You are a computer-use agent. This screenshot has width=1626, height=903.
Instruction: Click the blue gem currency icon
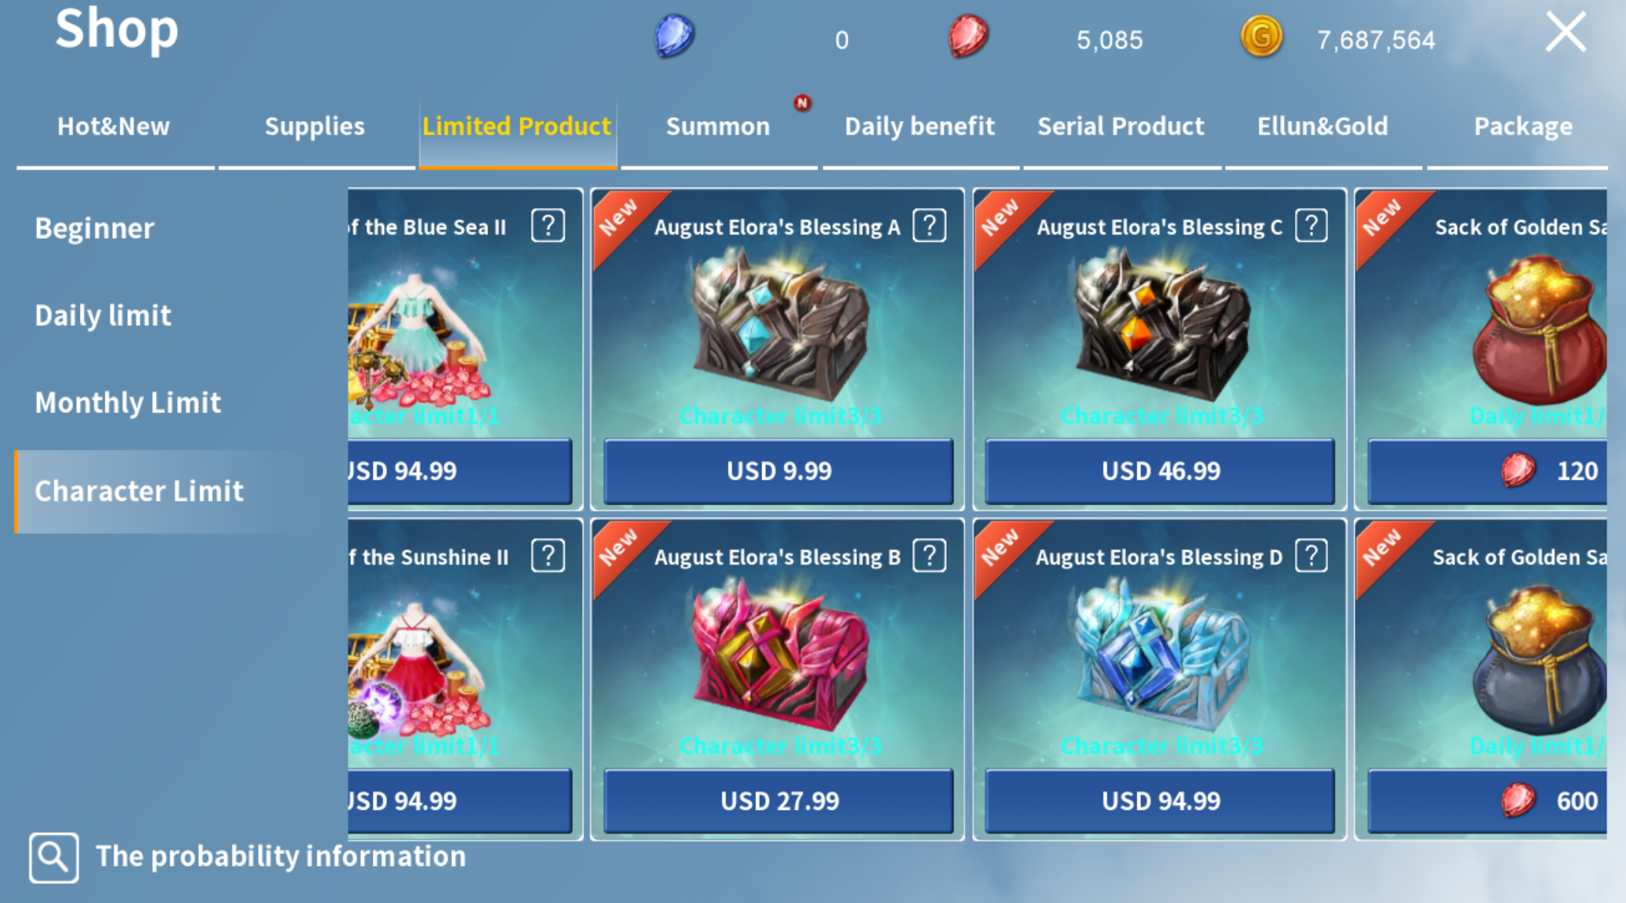pos(675,37)
